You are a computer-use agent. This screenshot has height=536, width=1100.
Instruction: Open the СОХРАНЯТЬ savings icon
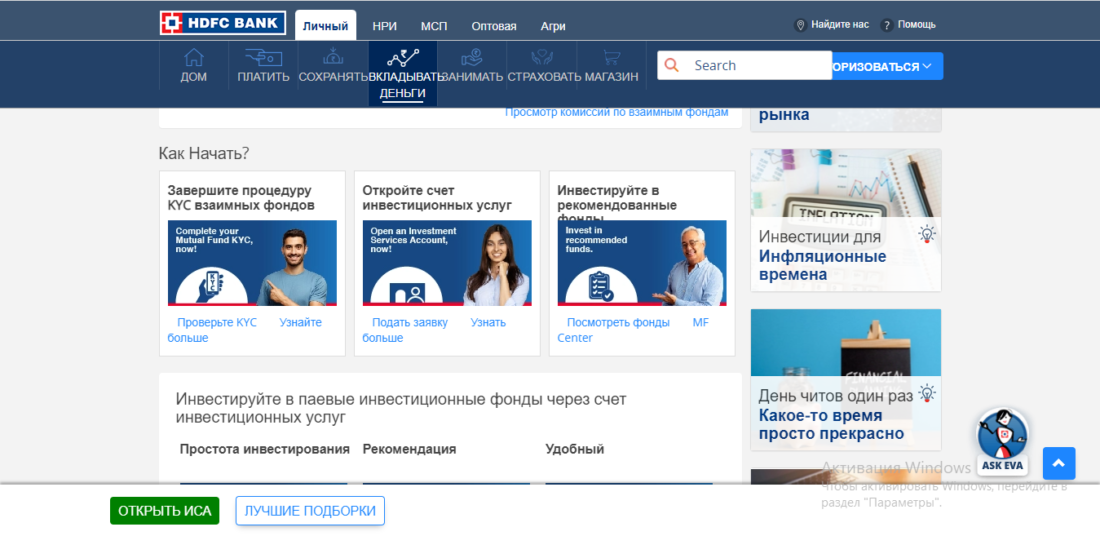coord(333,58)
